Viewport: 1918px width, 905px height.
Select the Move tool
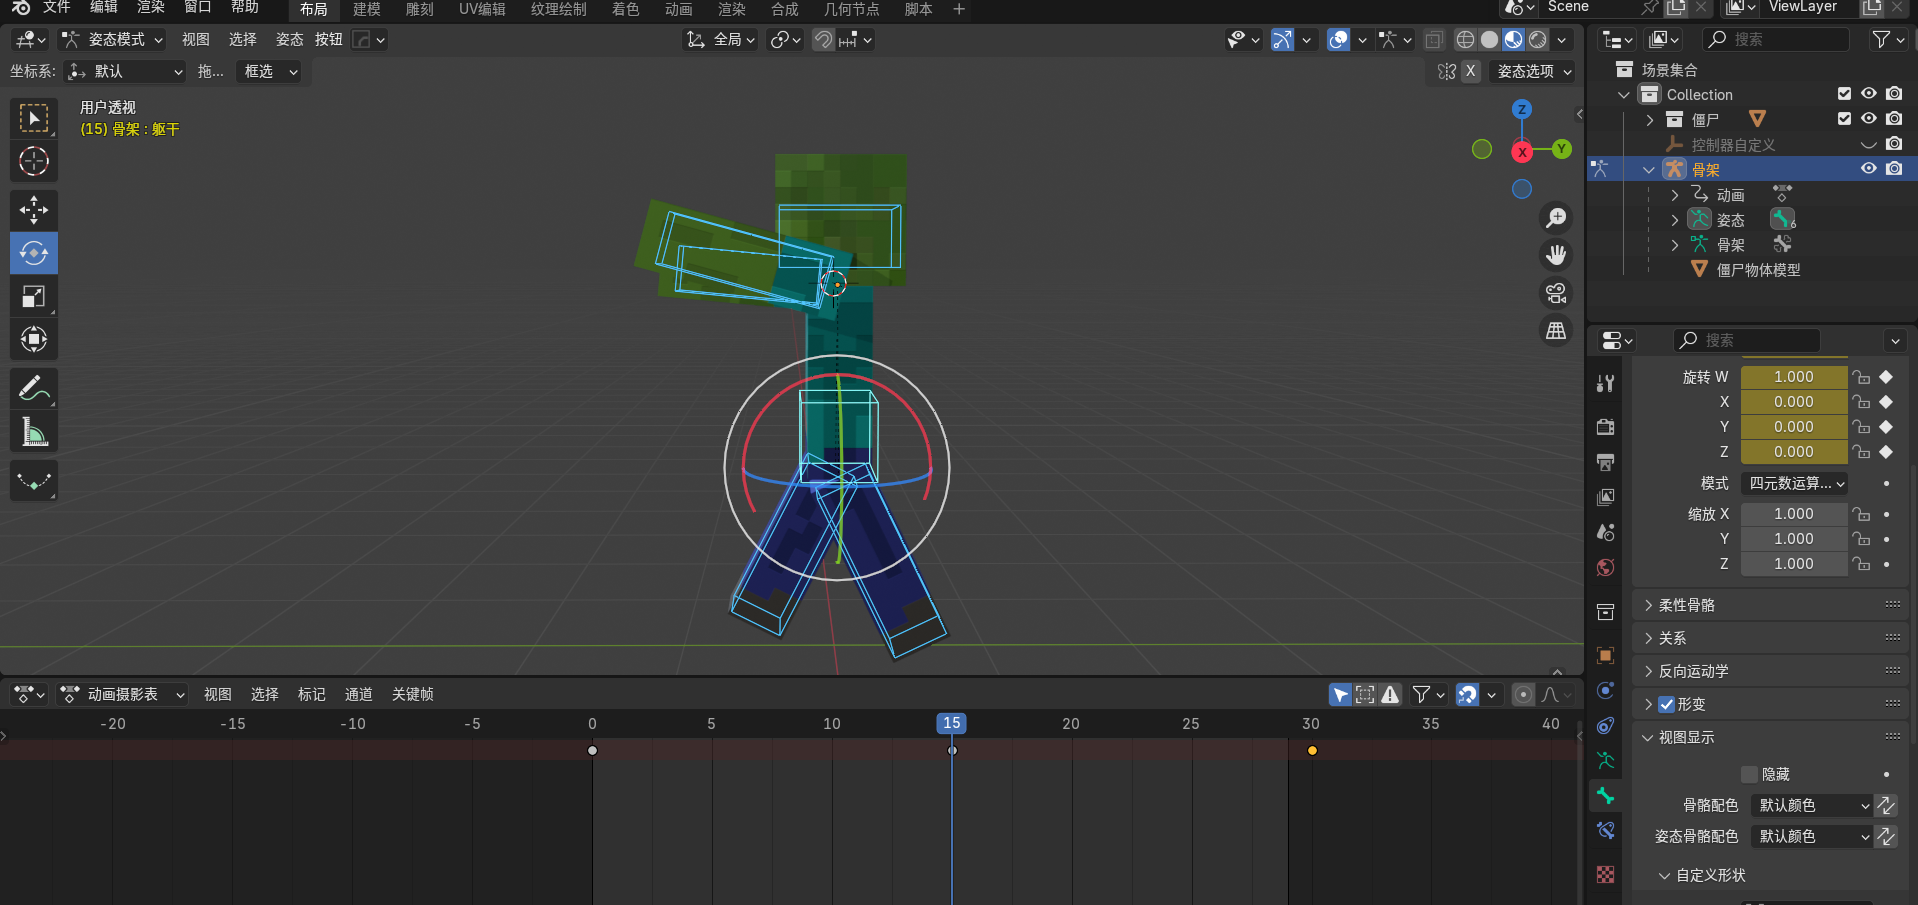pos(34,210)
